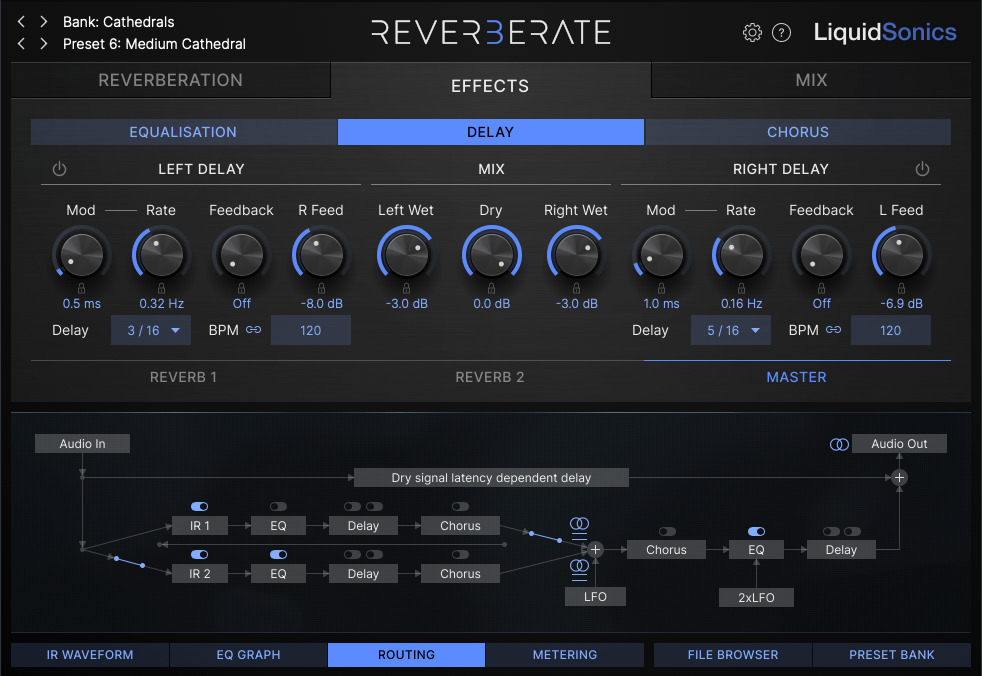
Task: Go to the previous bank
Action: click(x=21, y=22)
